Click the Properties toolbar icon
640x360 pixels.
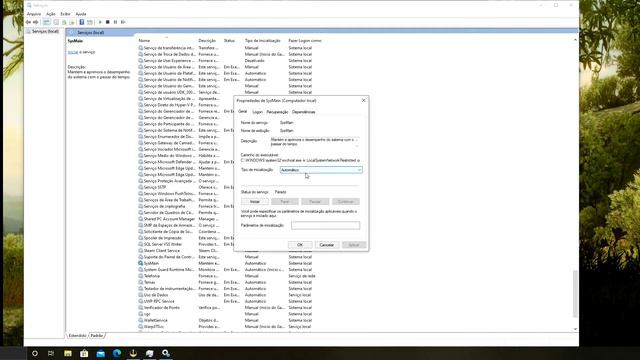(x=56, y=22)
